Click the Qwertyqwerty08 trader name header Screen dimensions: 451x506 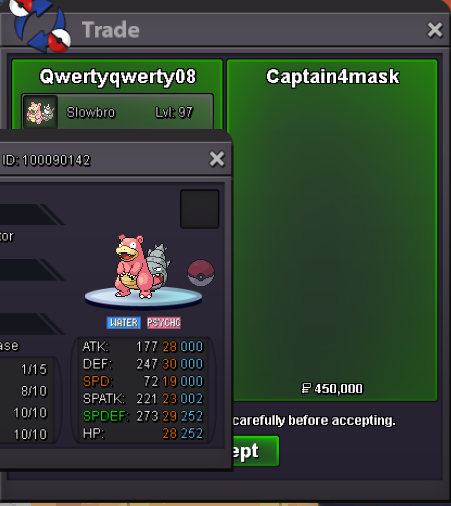click(x=117, y=76)
